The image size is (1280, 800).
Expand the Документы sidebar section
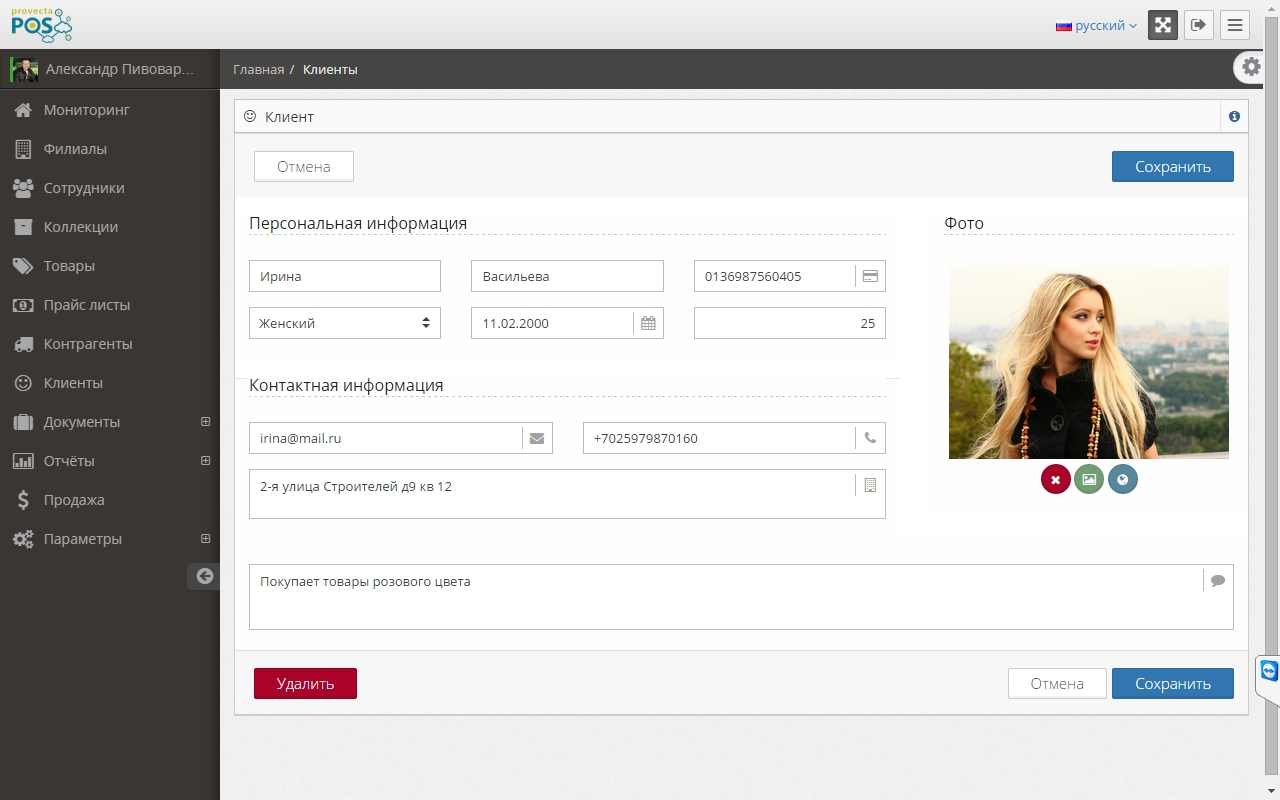point(206,422)
